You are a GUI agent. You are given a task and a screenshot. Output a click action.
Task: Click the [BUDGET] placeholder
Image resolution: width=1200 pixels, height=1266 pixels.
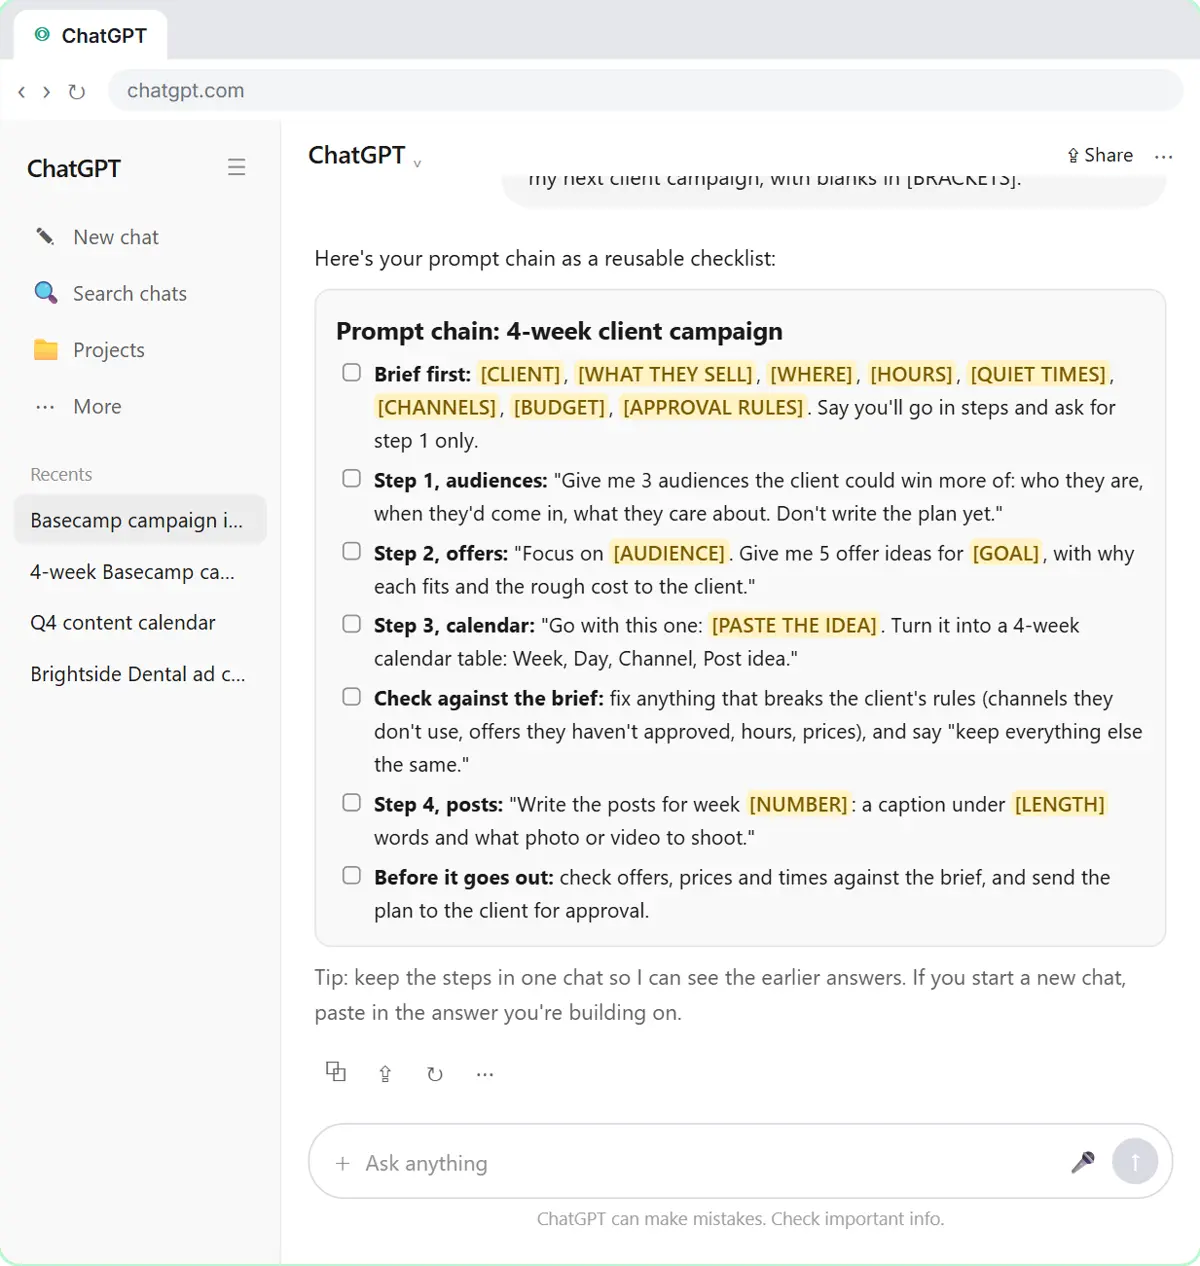[x=559, y=407]
